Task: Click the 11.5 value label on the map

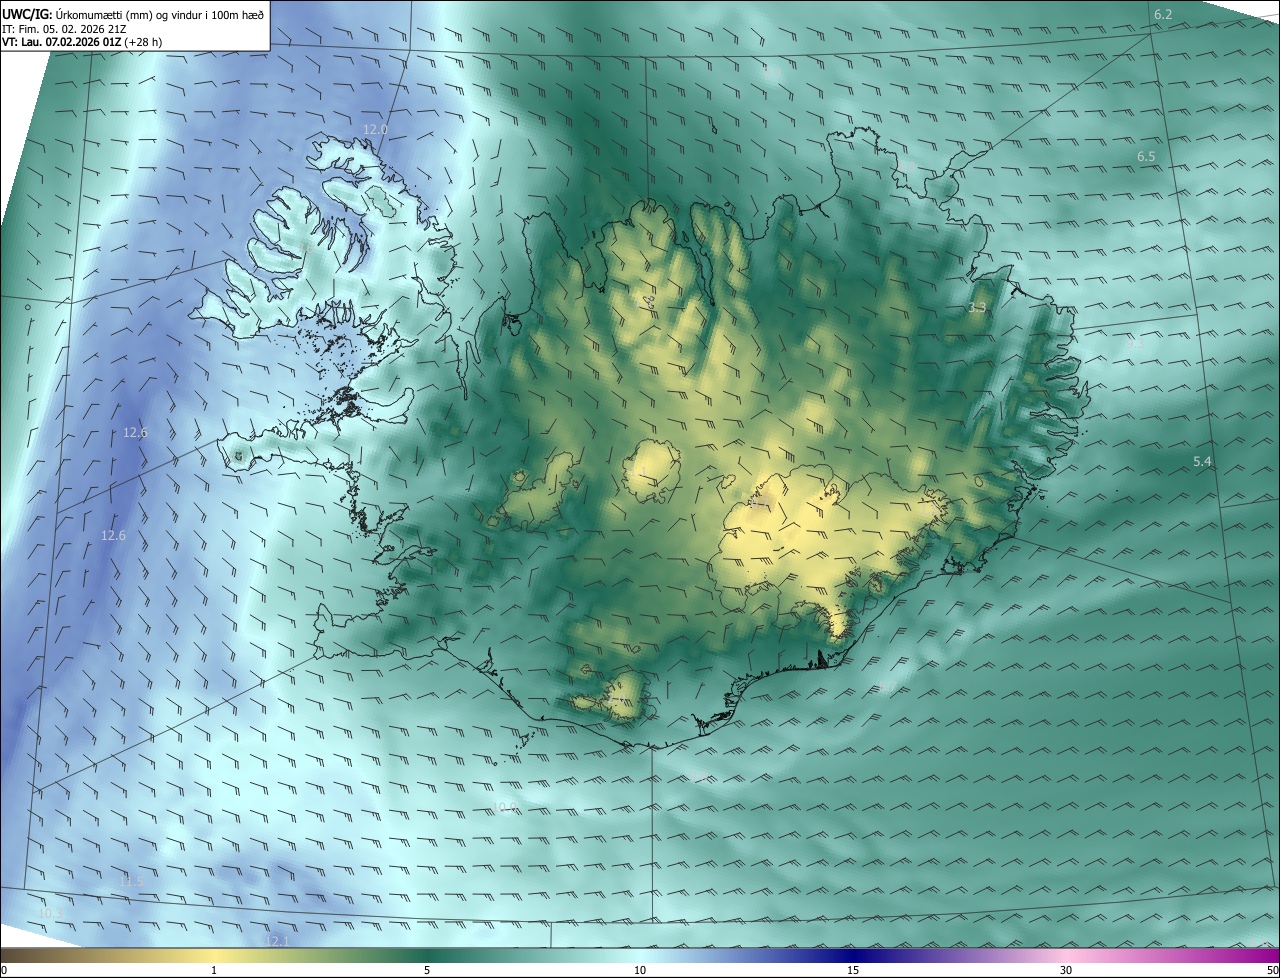Action: pos(131,881)
